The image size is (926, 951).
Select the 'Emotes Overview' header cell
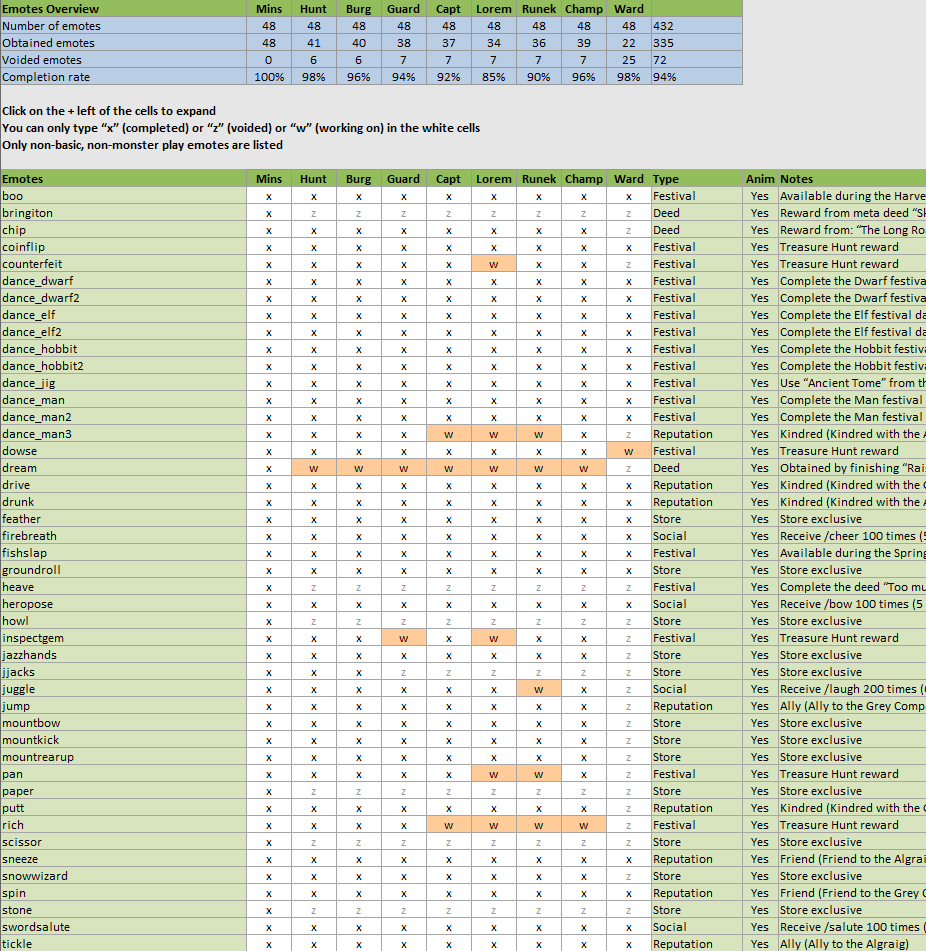click(124, 8)
